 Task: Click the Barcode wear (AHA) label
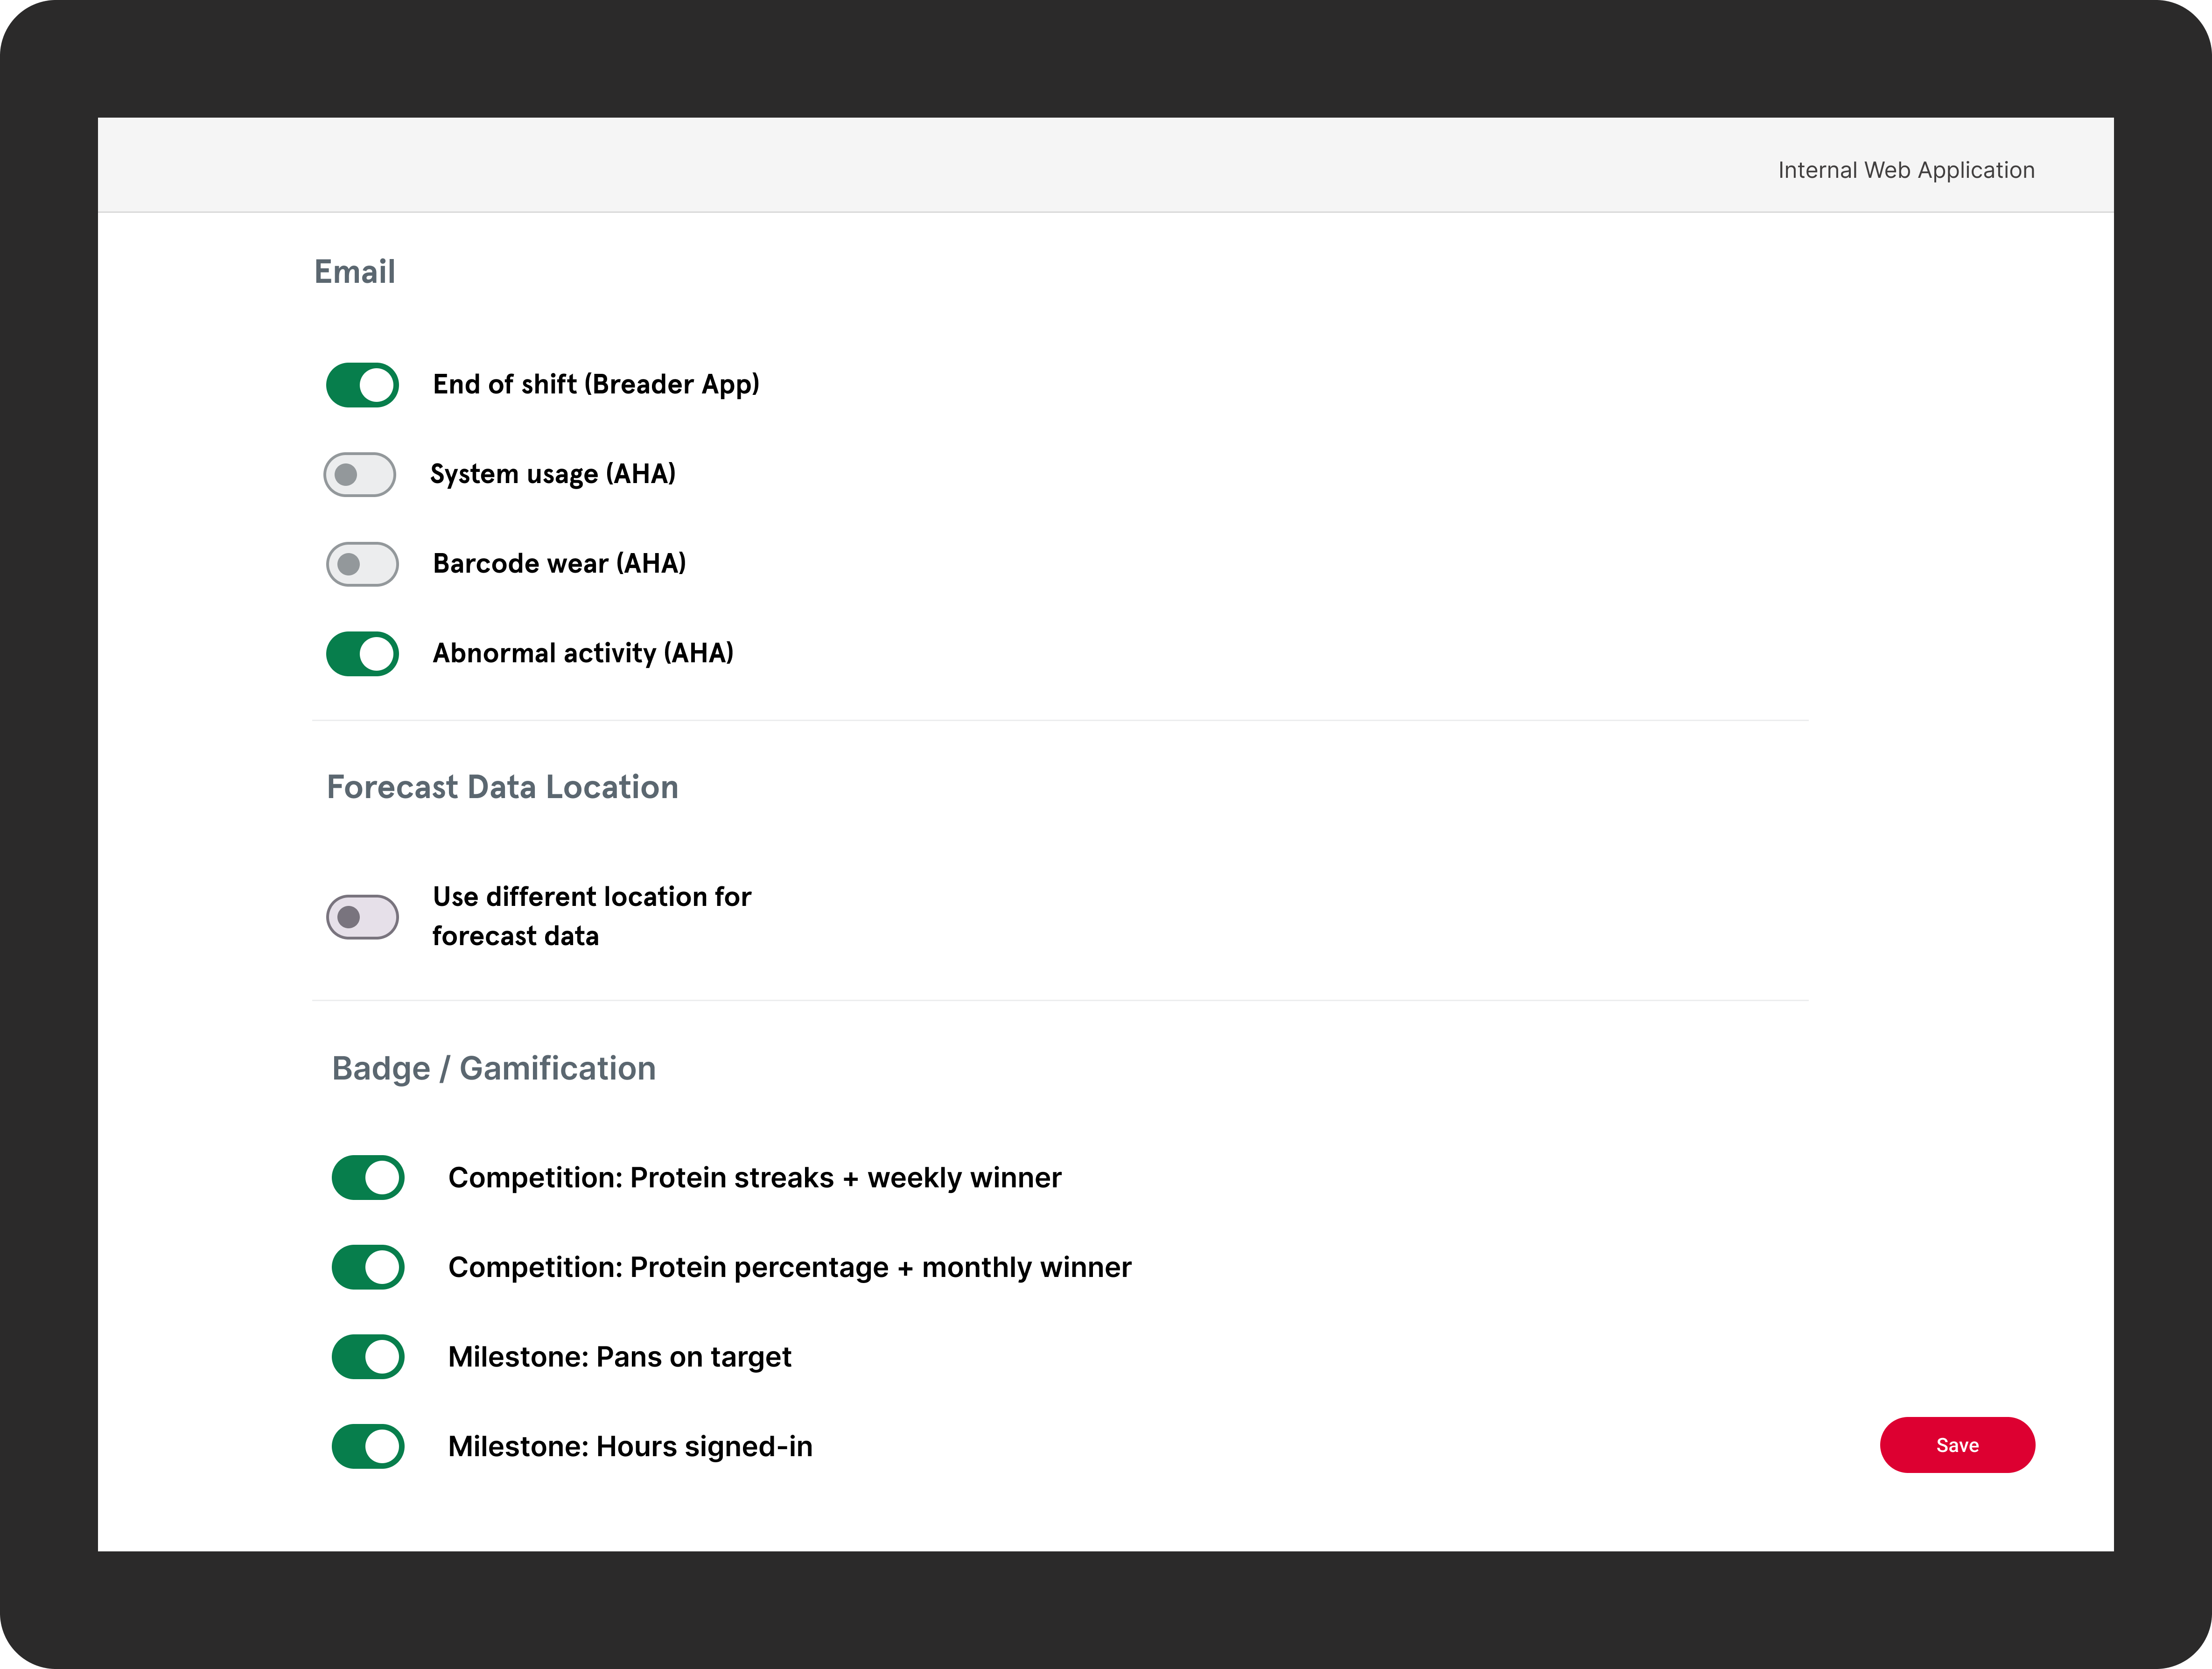tap(559, 564)
